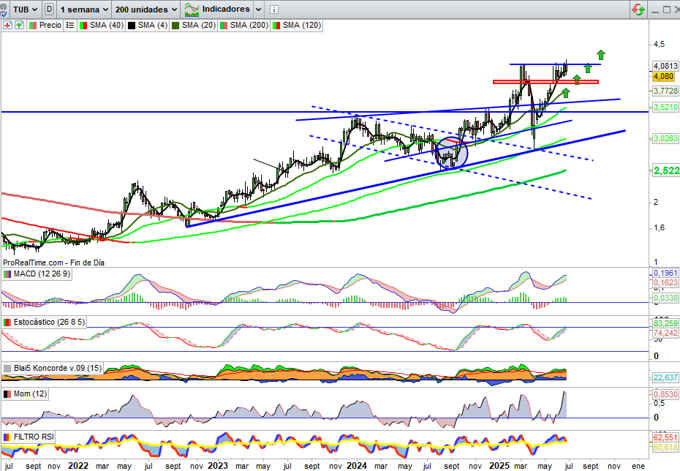The width and height of the screenshot is (680, 471).
Task: Click the 2,522 green price axis label
Action: (666, 170)
